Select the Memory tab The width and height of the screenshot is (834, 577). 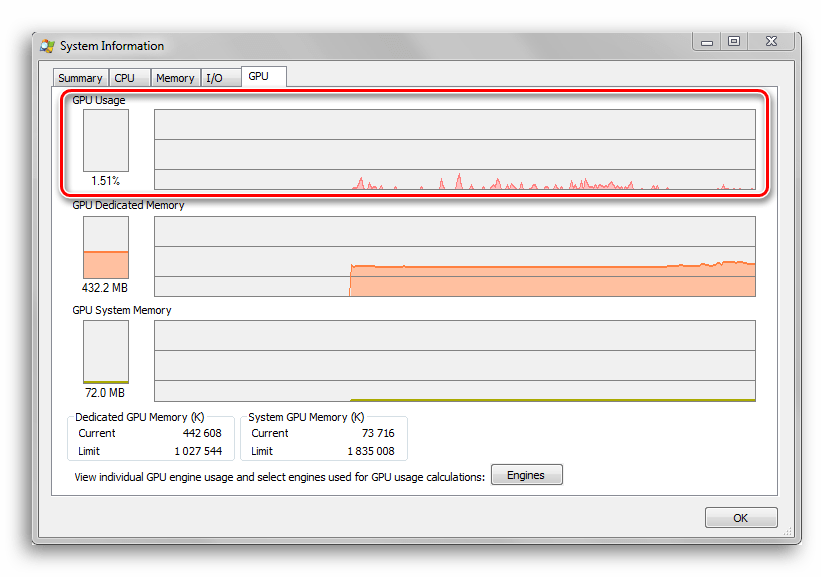(176, 78)
